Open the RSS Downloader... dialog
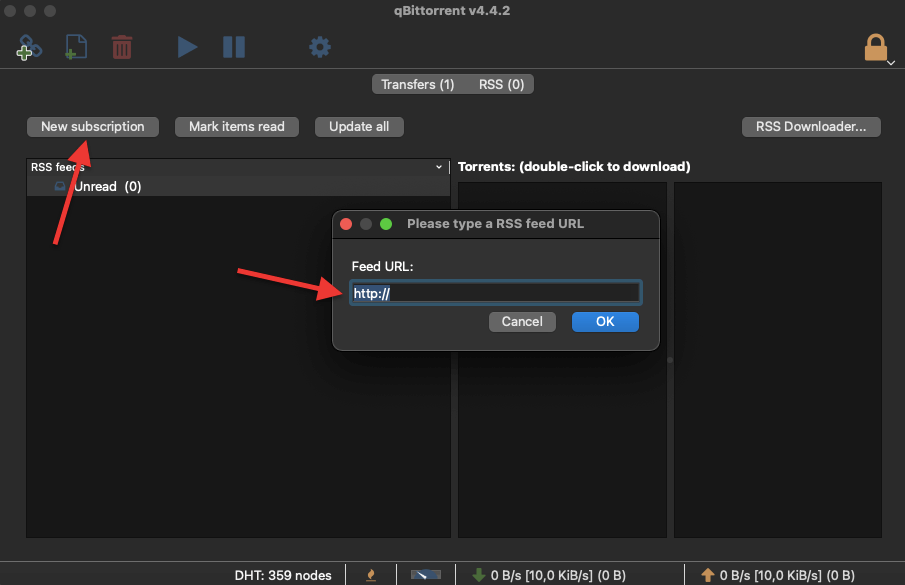 tap(811, 127)
